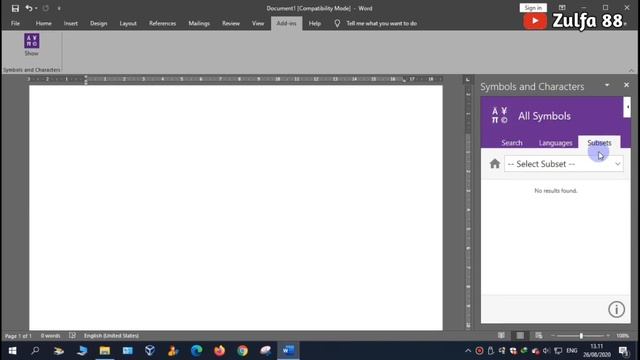The width and height of the screenshot is (640, 360).
Task: Switch to Web Layout view
Action: [x=539, y=336]
